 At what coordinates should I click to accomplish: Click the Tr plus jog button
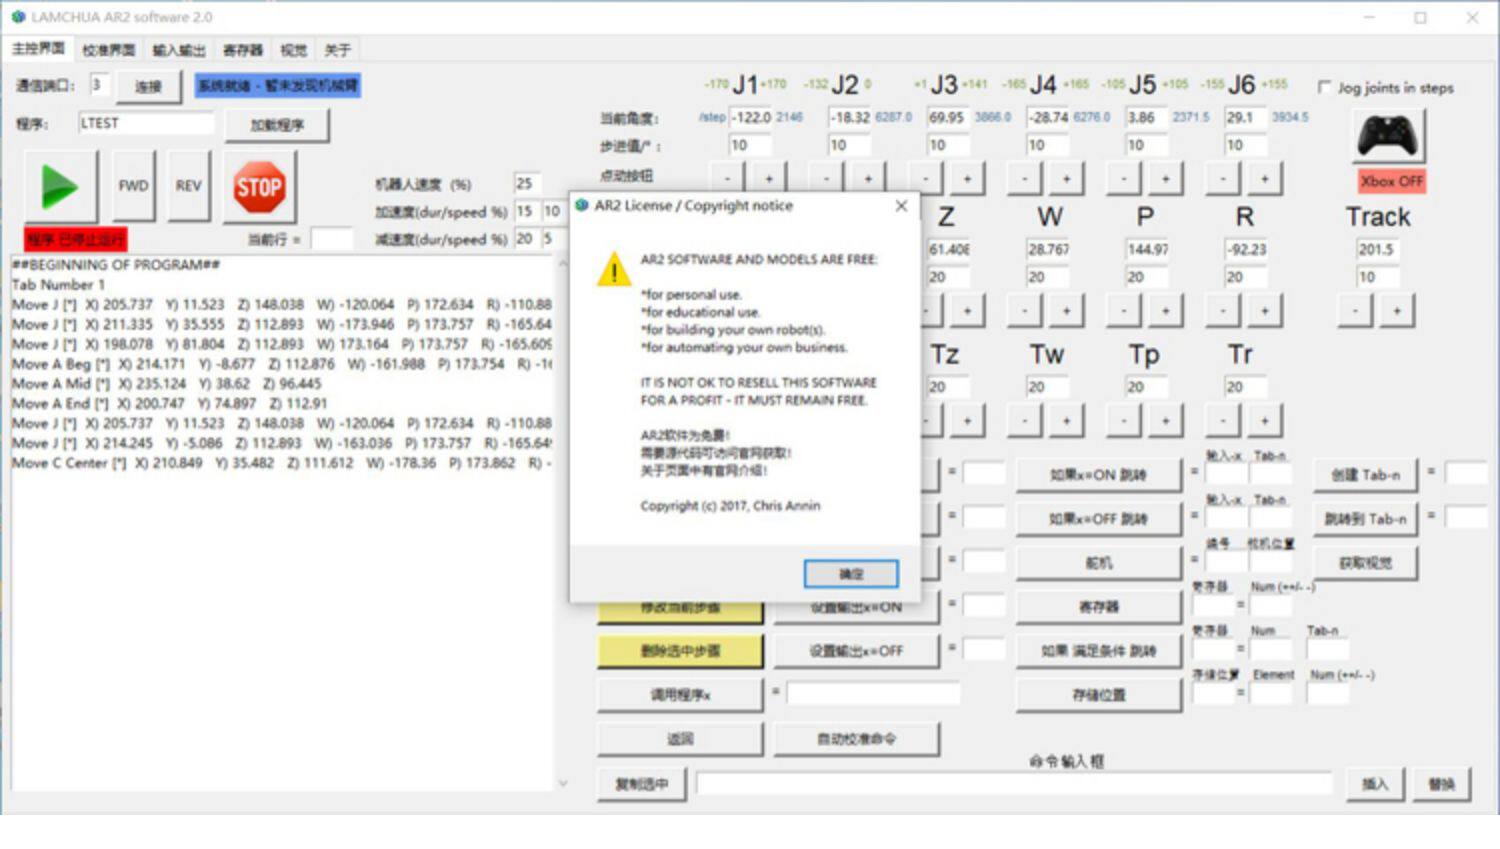click(1264, 421)
